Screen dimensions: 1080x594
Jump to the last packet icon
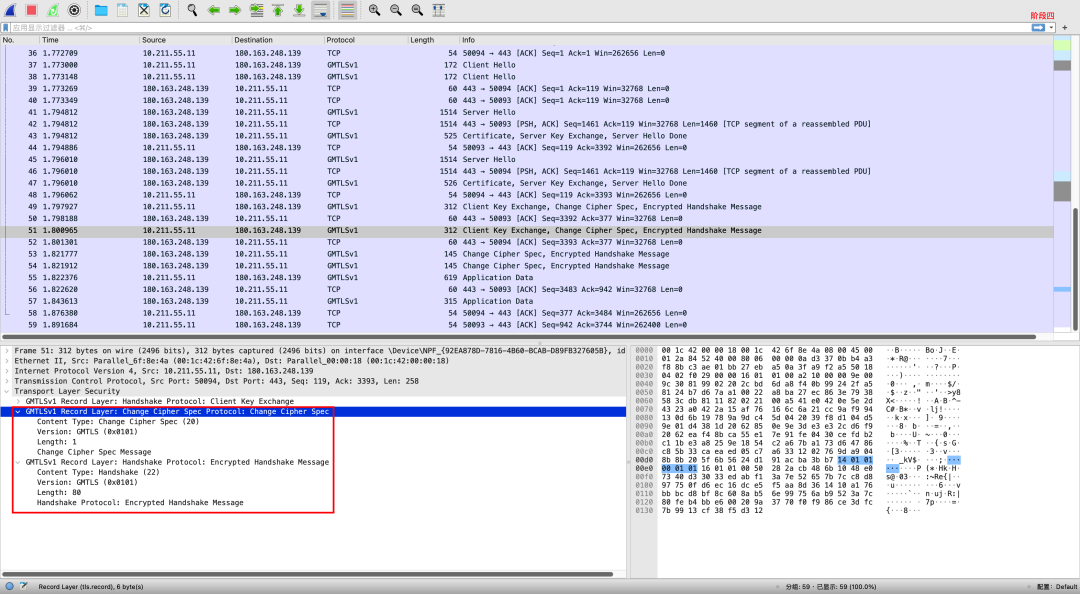coord(299,10)
